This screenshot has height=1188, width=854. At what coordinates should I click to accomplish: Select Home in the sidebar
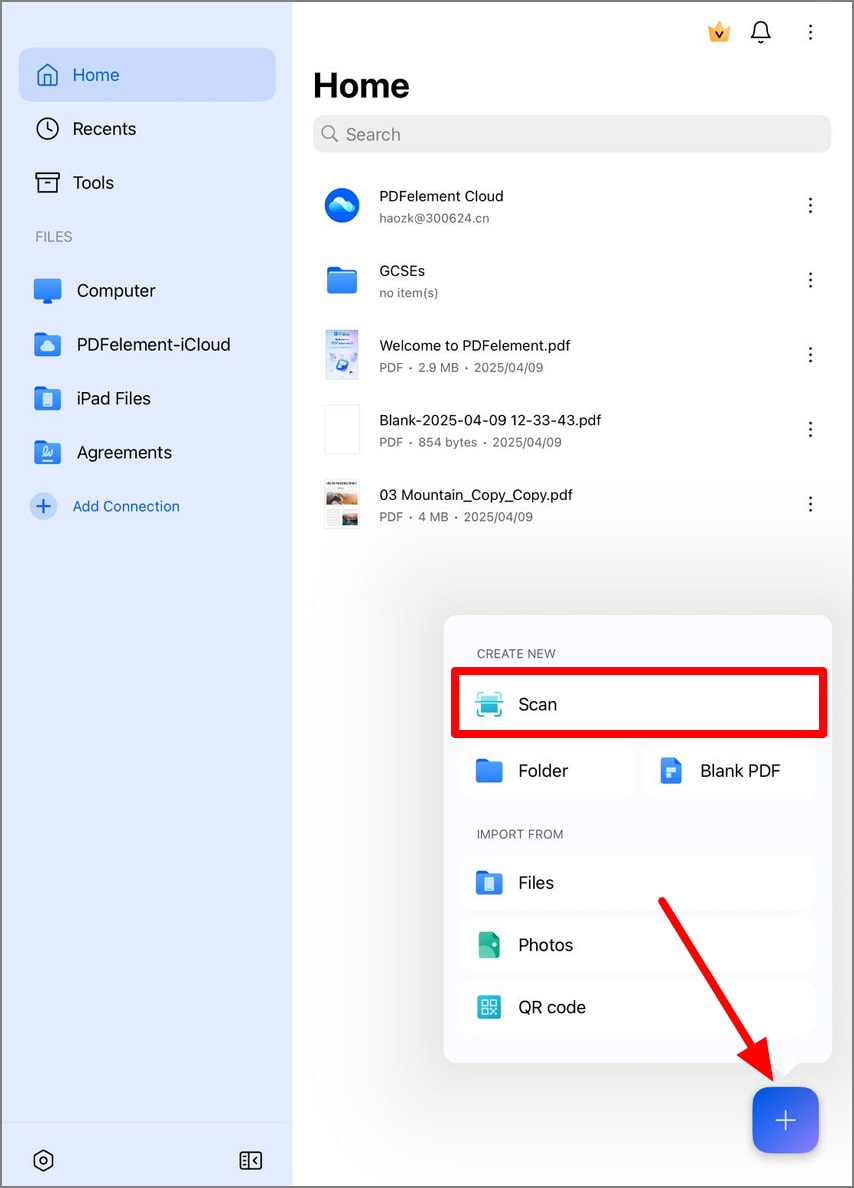tap(147, 75)
